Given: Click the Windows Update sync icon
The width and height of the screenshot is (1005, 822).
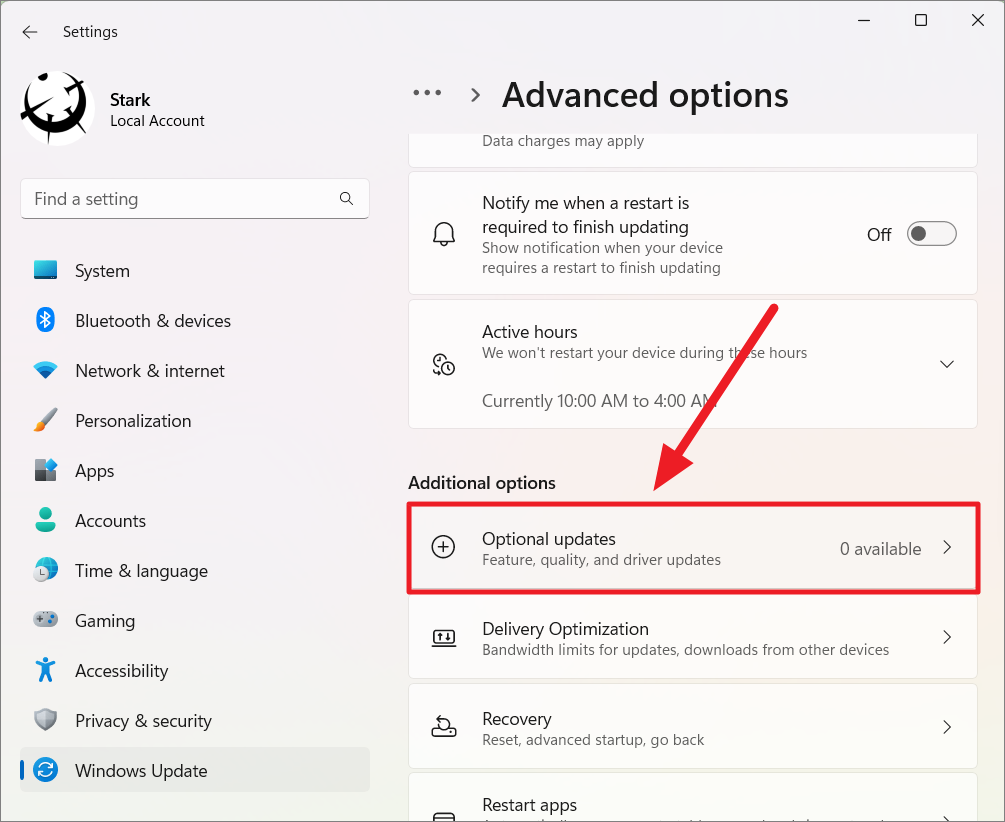Looking at the screenshot, I should (x=46, y=770).
